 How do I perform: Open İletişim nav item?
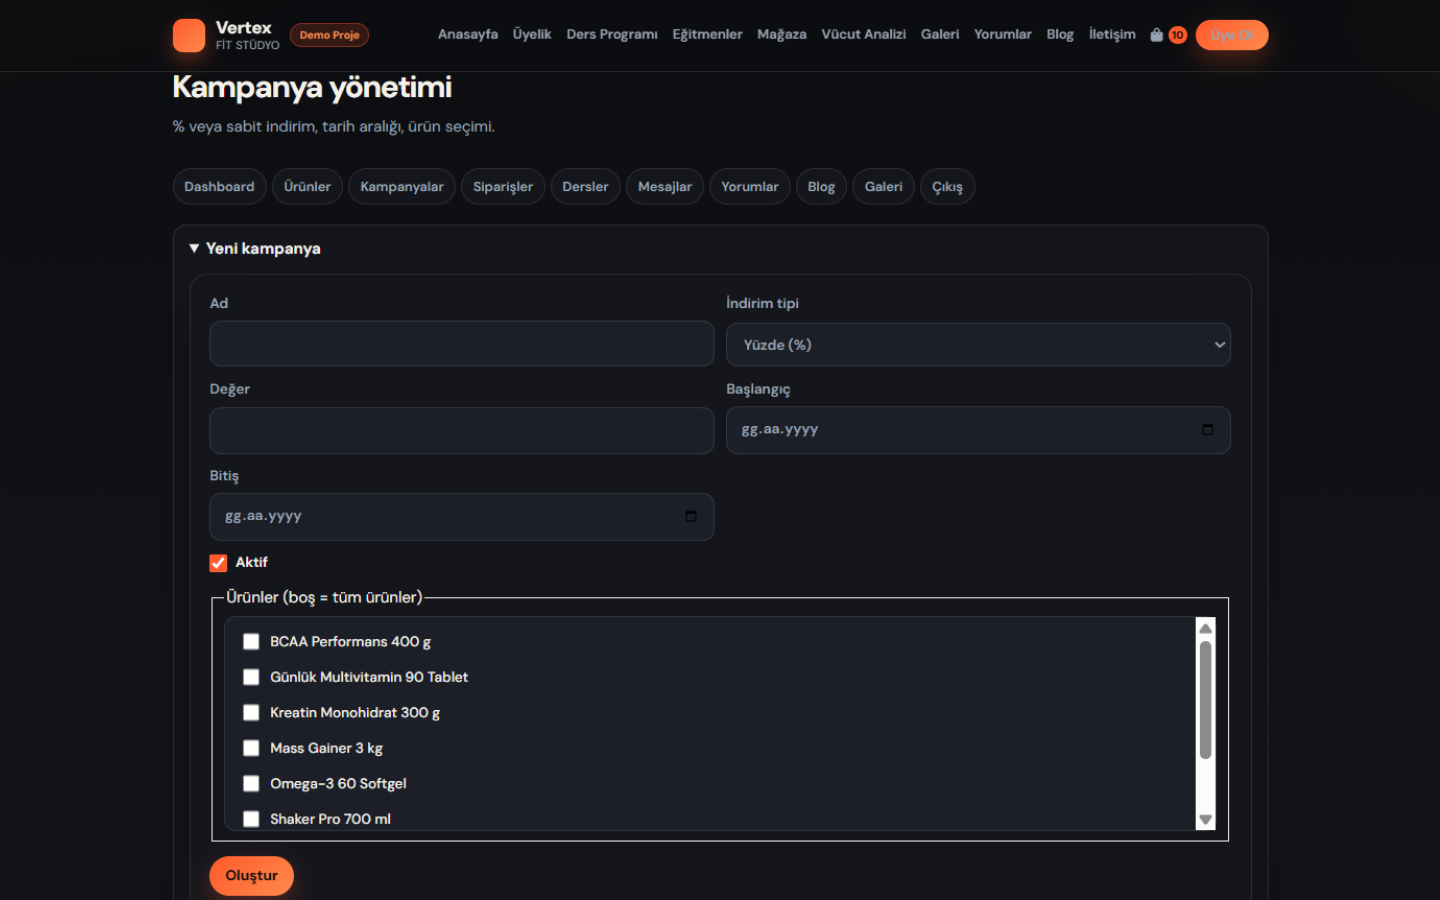(x=1112, y=35)
